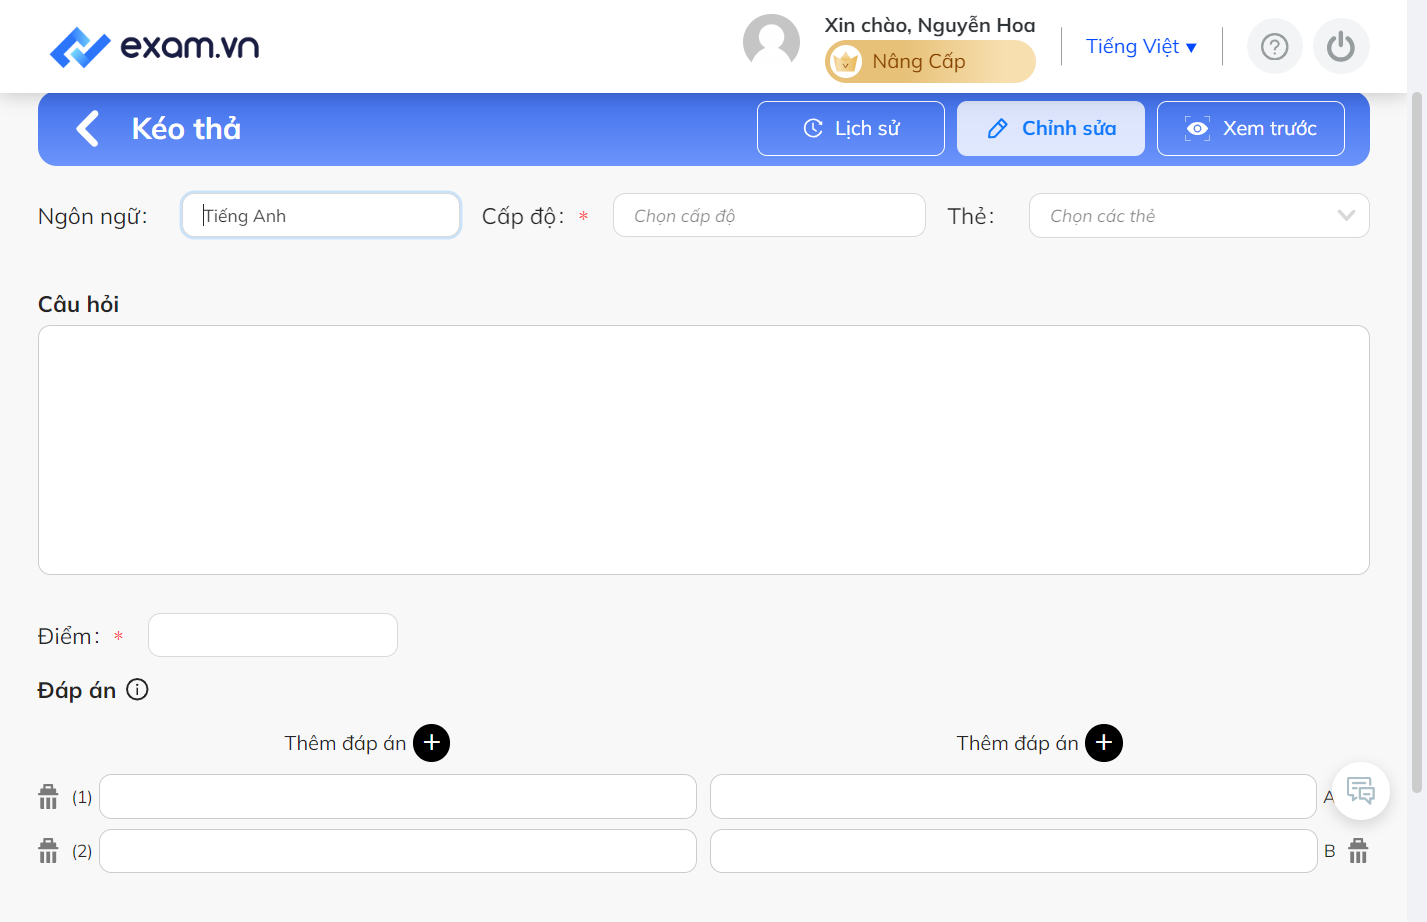Click the answer (2) left input field
This screenshot has height=922, width=1427.
398,851
